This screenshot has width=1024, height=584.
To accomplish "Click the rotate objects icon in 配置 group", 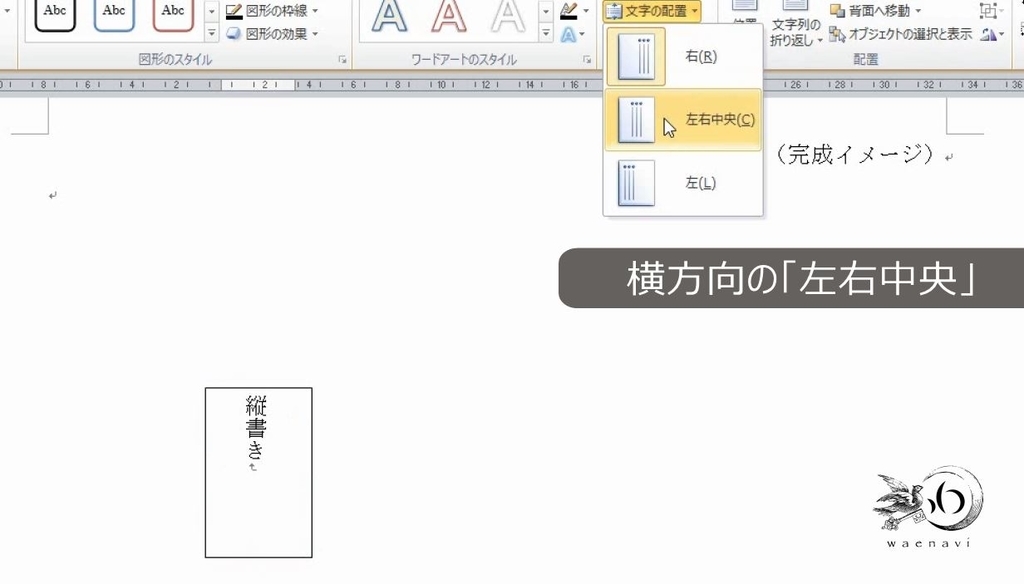I will click(x=988, y=33).
